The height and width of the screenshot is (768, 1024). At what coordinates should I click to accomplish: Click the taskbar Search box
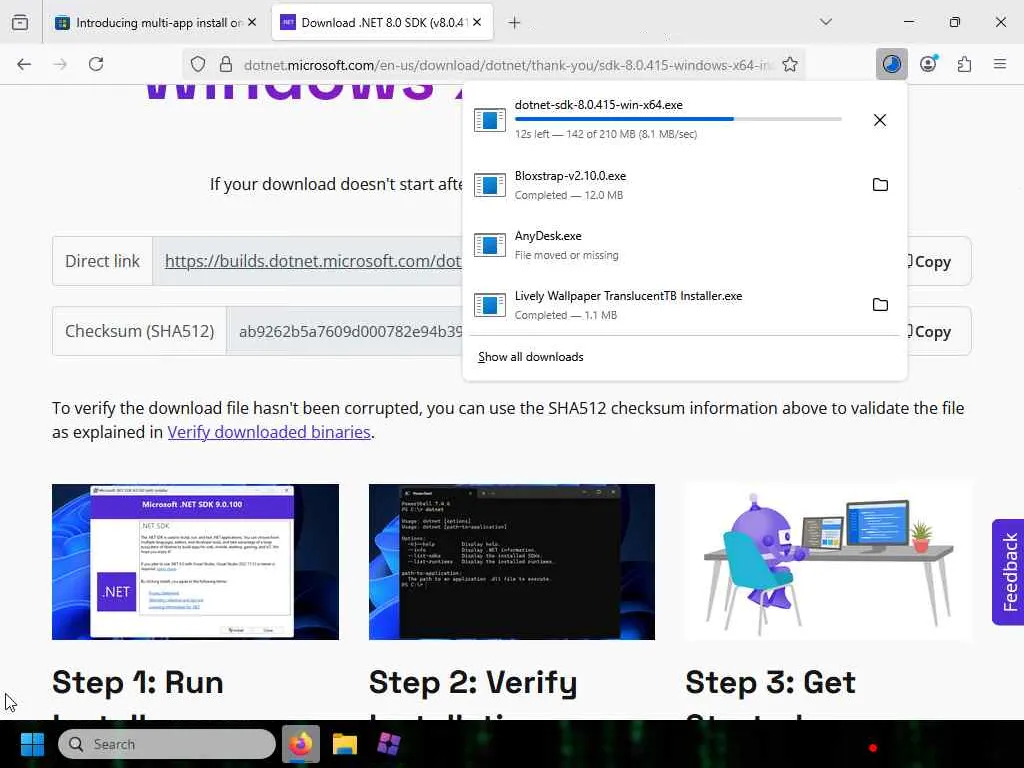(167, 744)
